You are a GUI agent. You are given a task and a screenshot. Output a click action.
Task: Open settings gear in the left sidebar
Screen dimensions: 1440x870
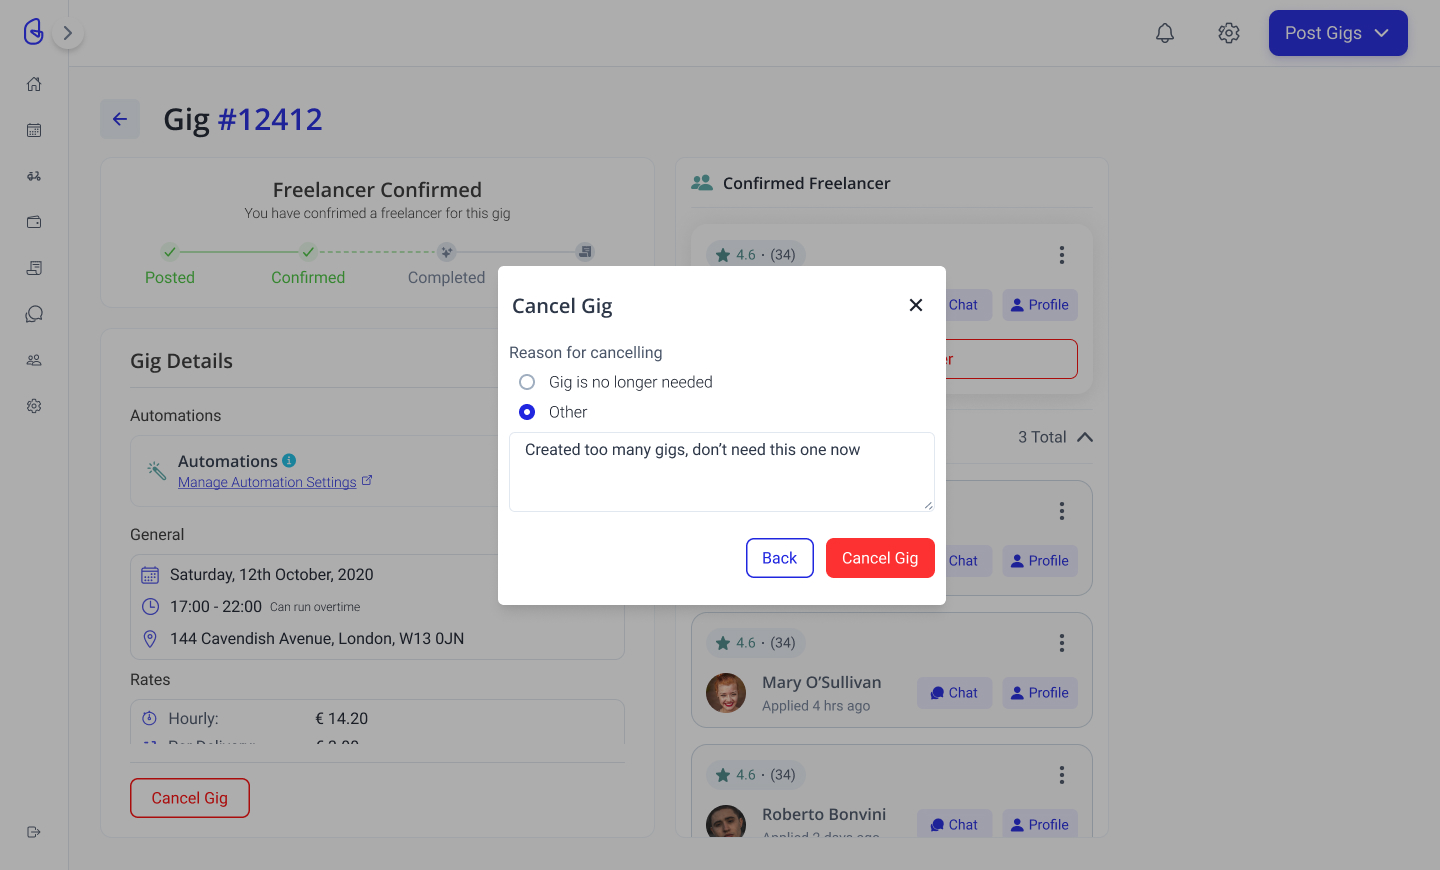click(34, 406)
